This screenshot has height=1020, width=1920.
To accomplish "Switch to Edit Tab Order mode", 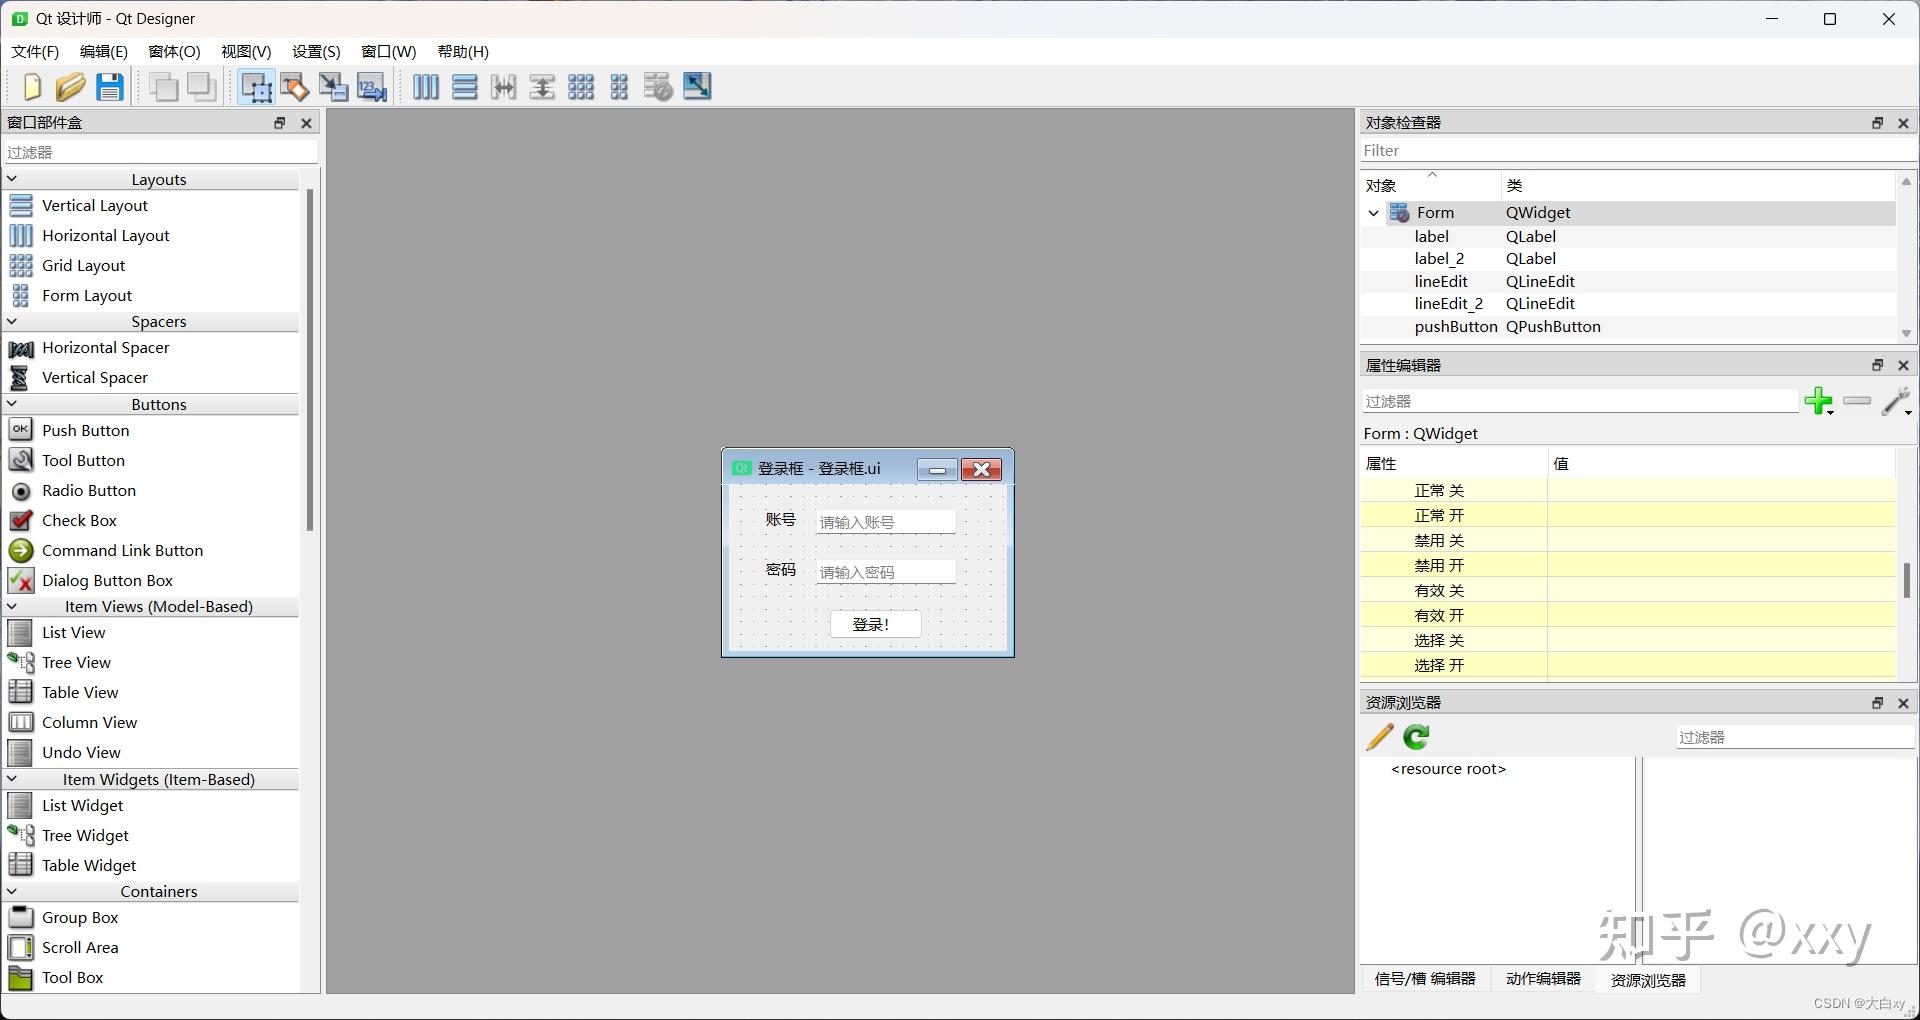I will click(371, 87).
